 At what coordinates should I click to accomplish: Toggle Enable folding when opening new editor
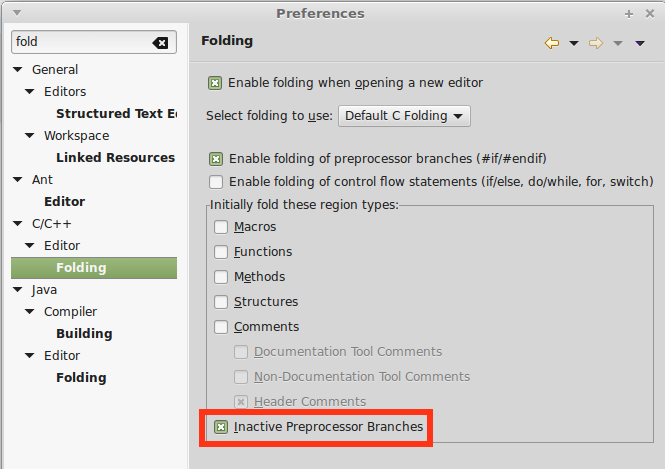(215, 83)
